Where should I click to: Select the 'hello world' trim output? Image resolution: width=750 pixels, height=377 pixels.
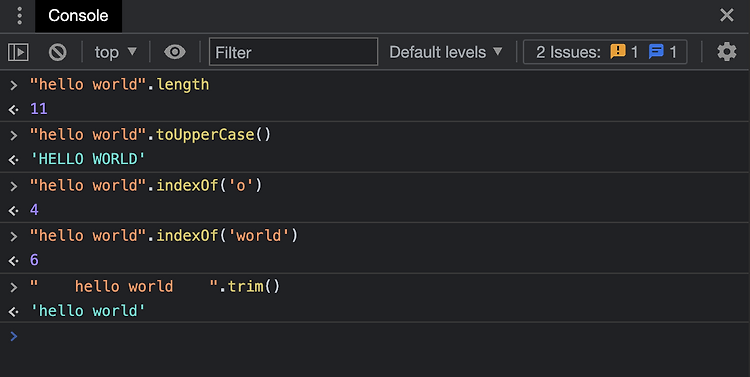[x=88, y=311]
